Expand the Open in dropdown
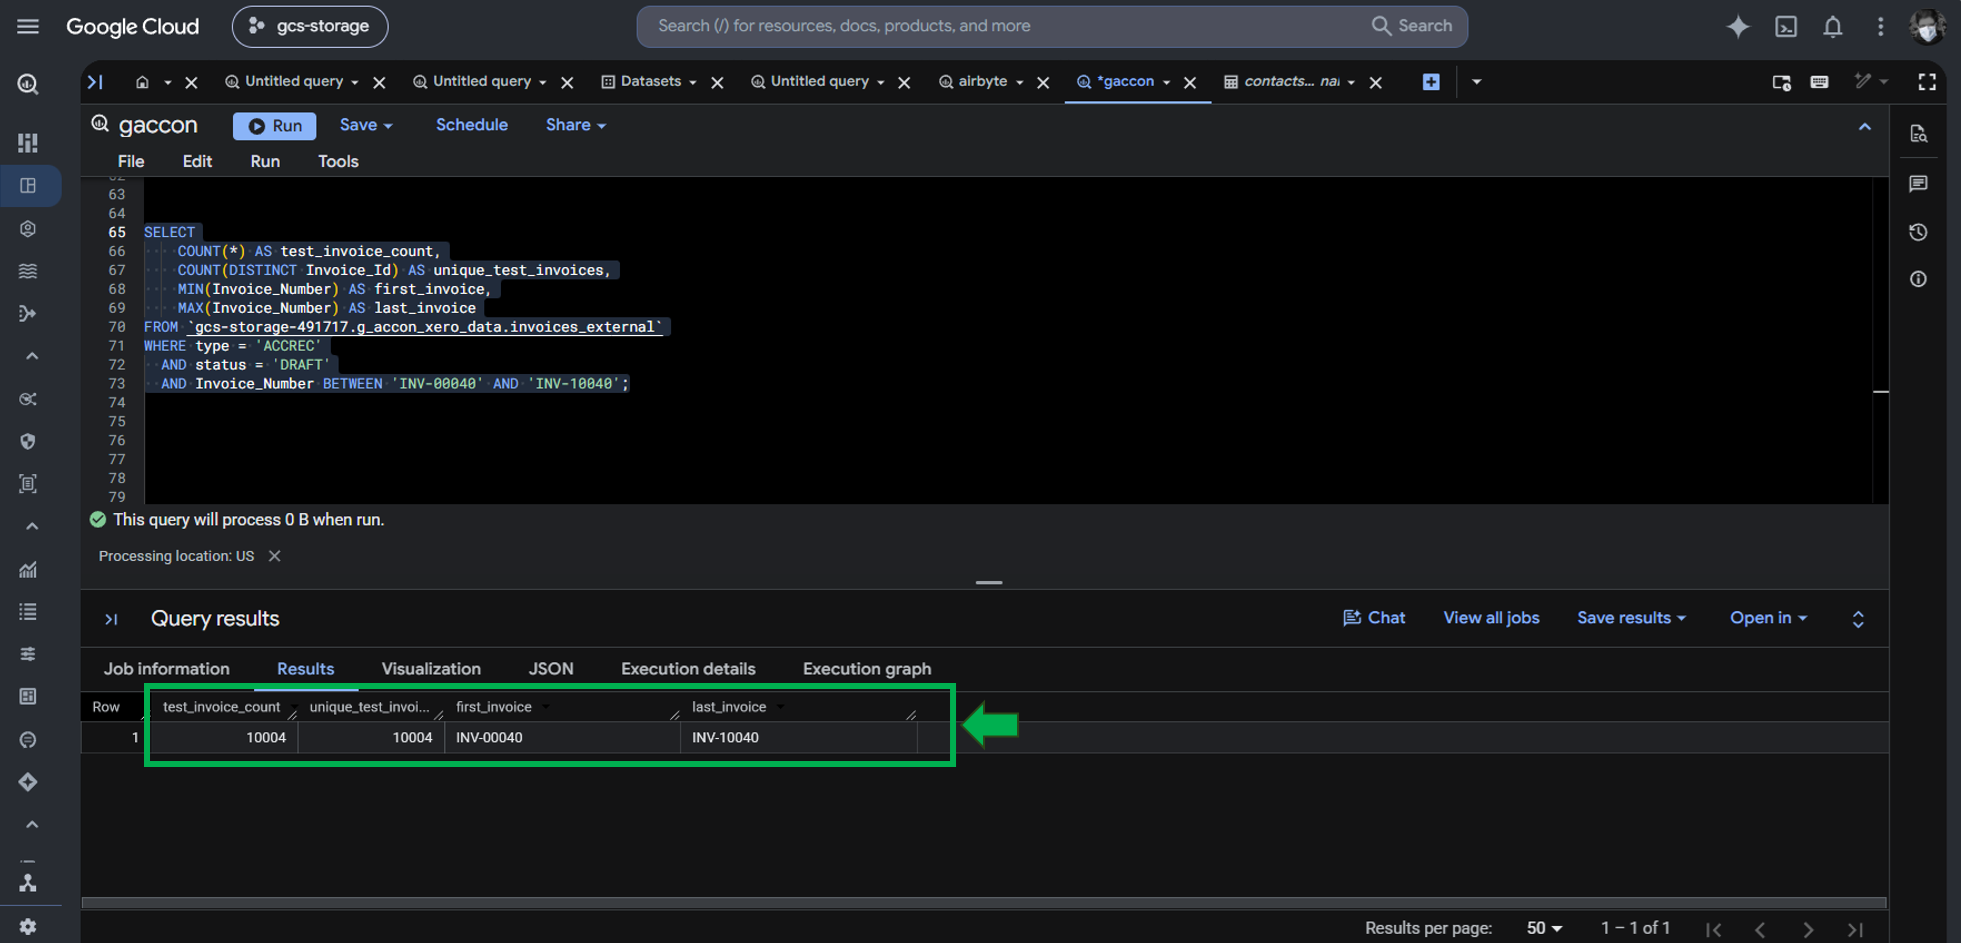 (1768, 618)
